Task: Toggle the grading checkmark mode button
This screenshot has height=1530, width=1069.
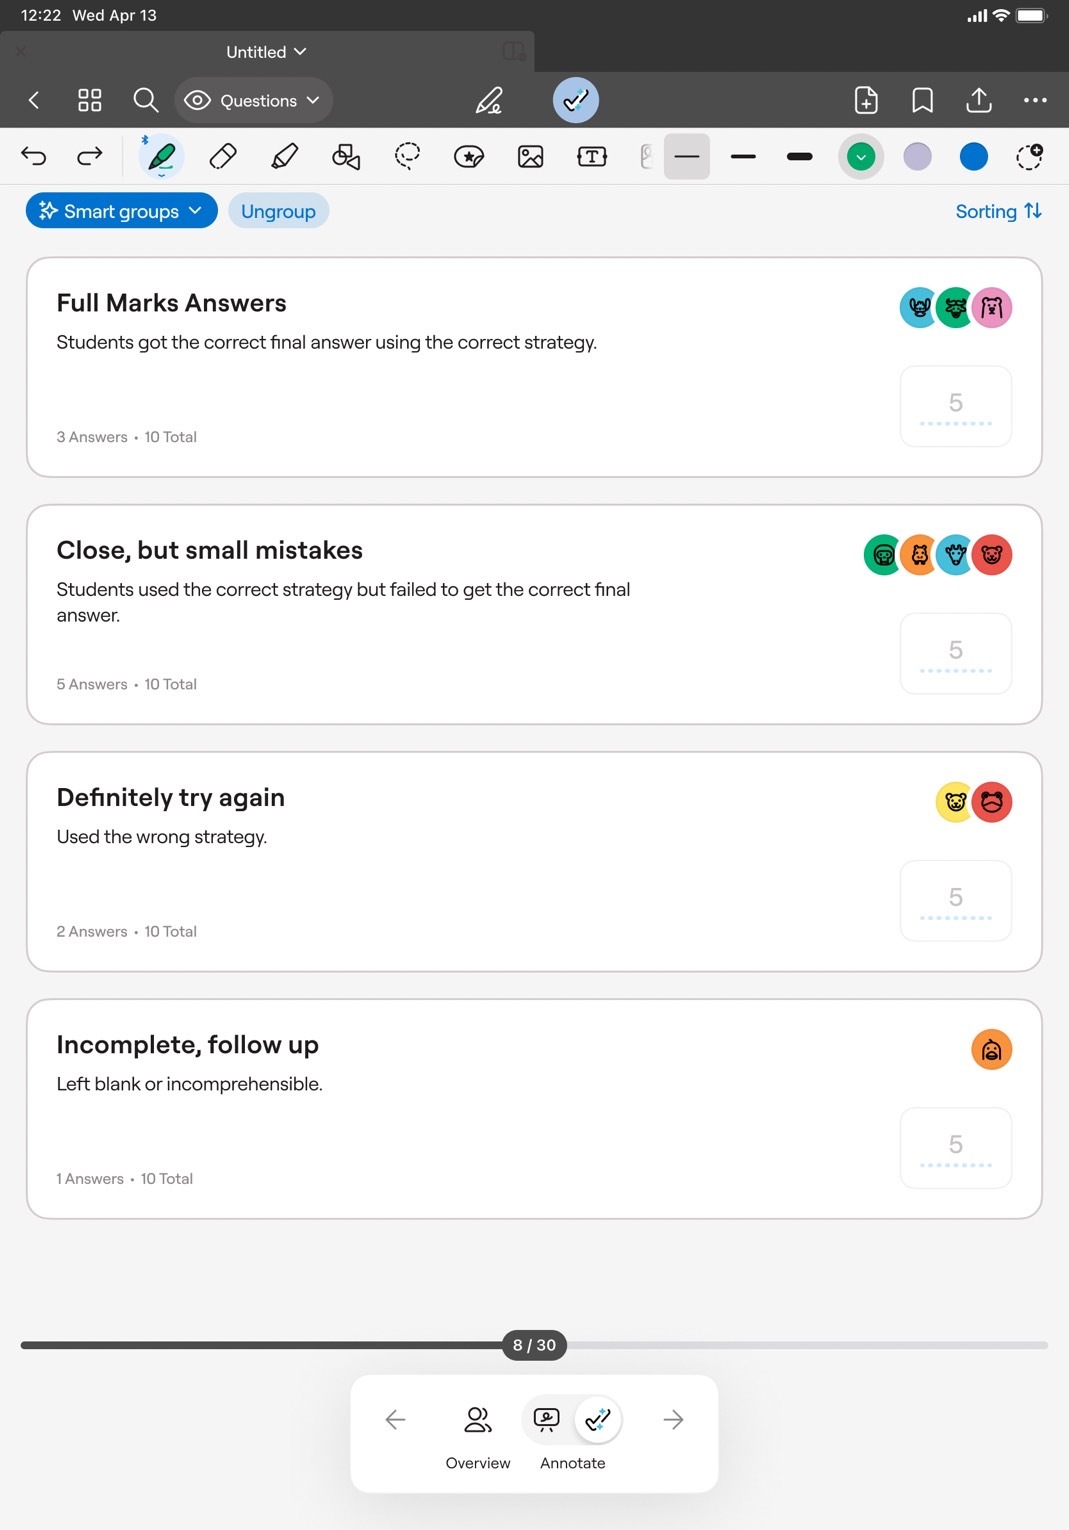Action: click(x=576, y=100)
